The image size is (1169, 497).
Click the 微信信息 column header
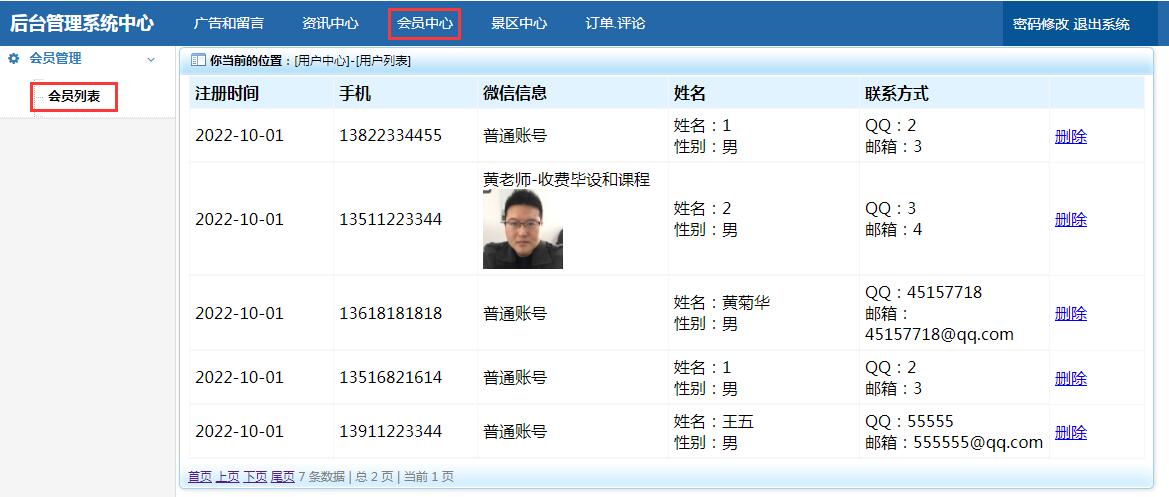[x=515, y=94]
